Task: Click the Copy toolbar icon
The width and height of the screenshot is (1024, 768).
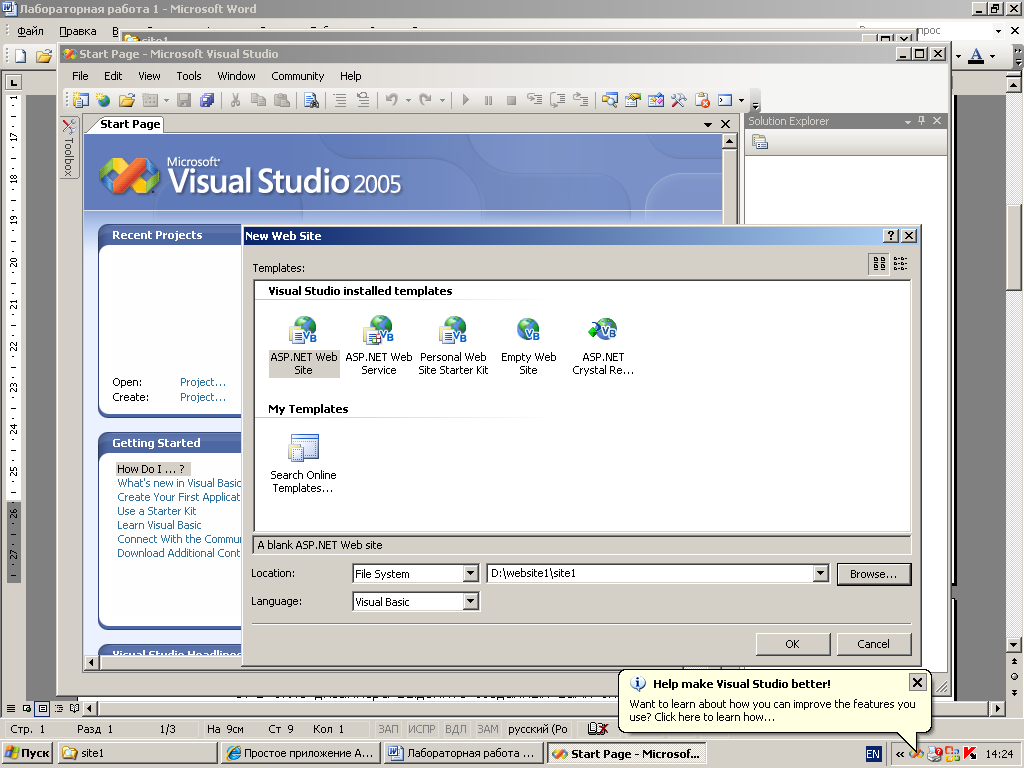Action: (x=259, y=100)
